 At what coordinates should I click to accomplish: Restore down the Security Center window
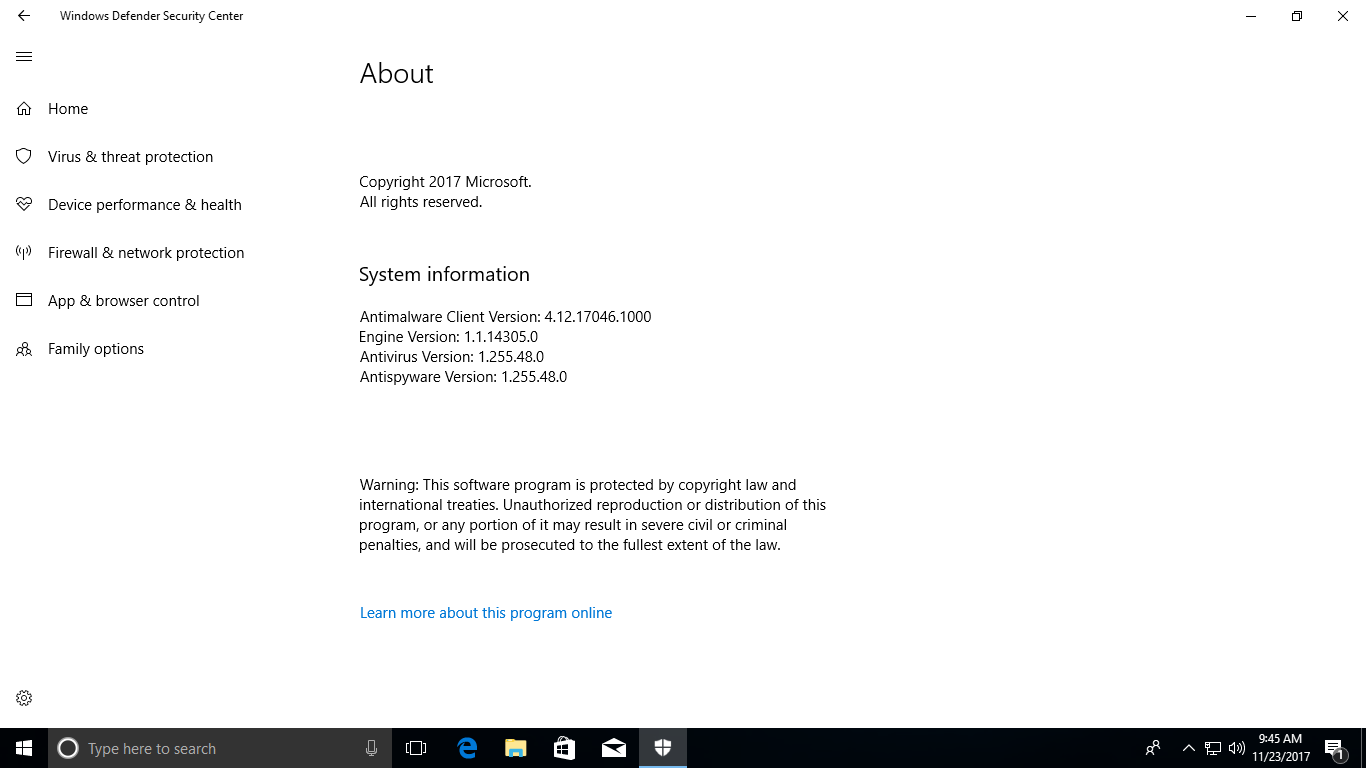tap(1297, 16)
